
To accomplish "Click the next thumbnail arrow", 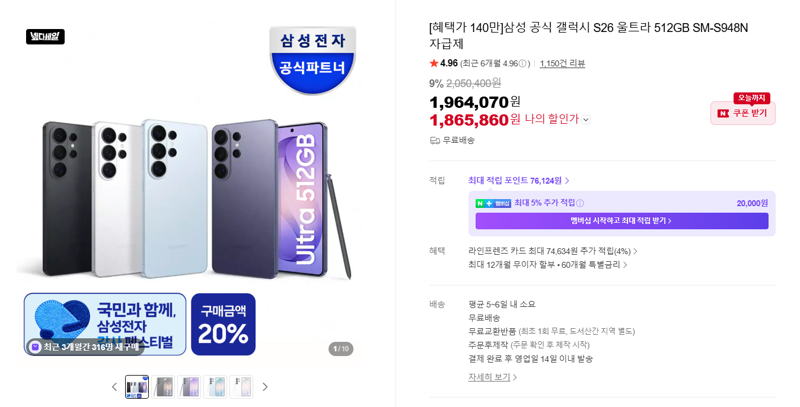I will point(265,387).
